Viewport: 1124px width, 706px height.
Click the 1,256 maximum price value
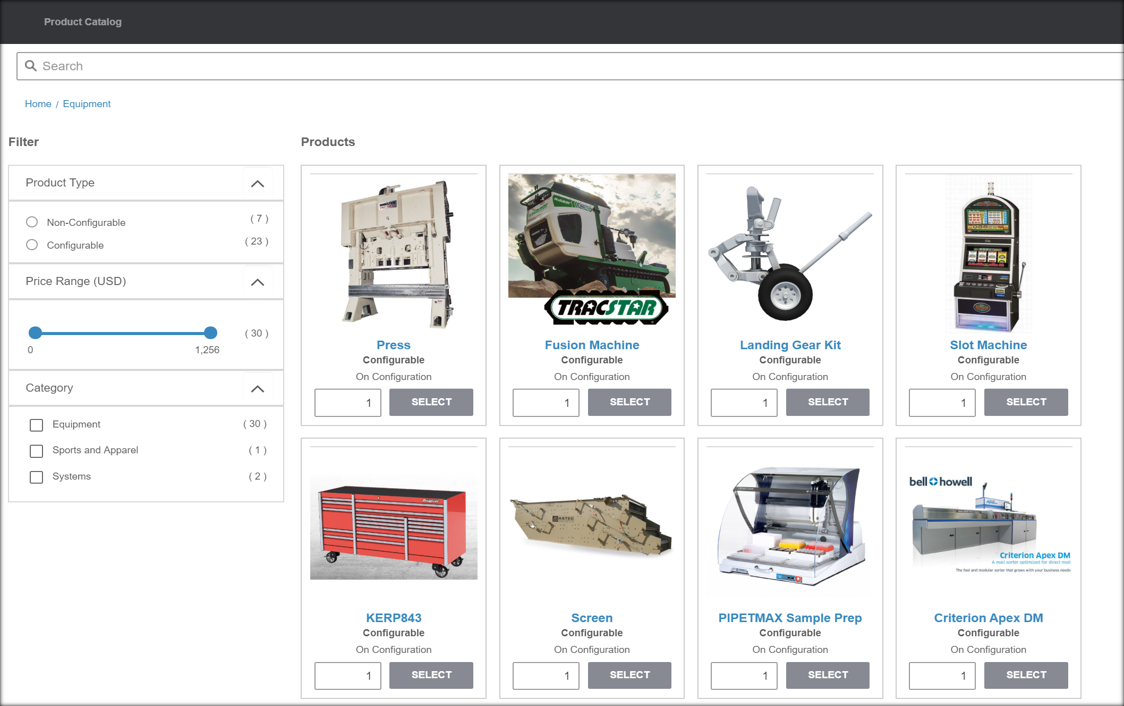(x=207, y=350)
